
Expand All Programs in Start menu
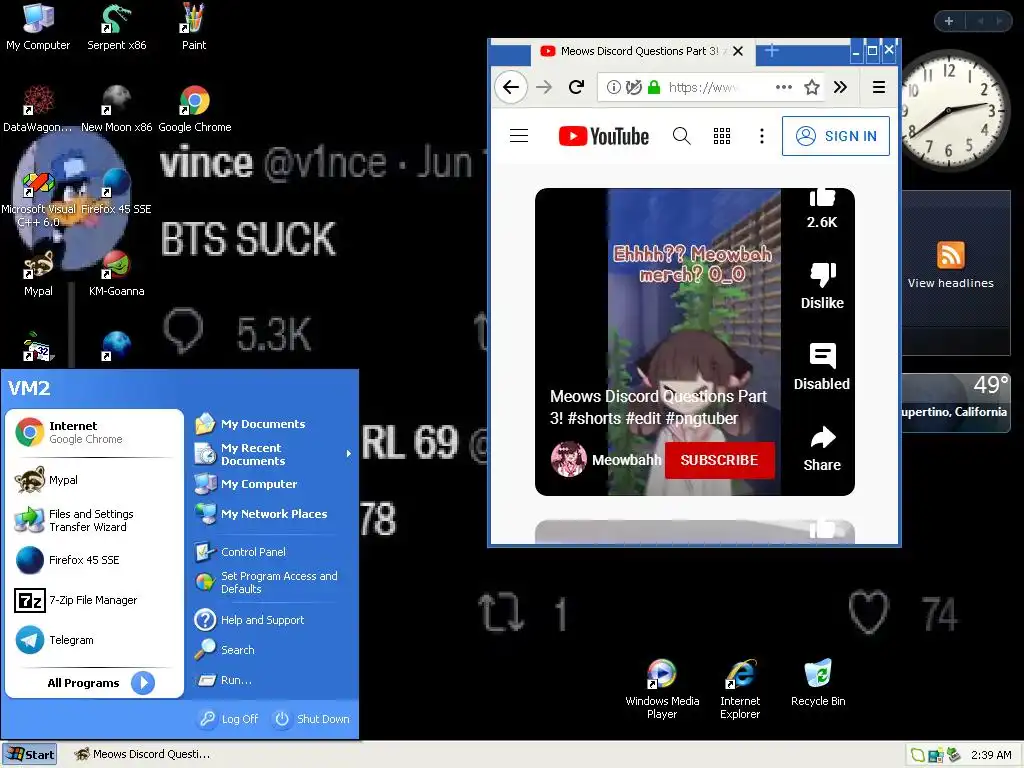point(100,682)
